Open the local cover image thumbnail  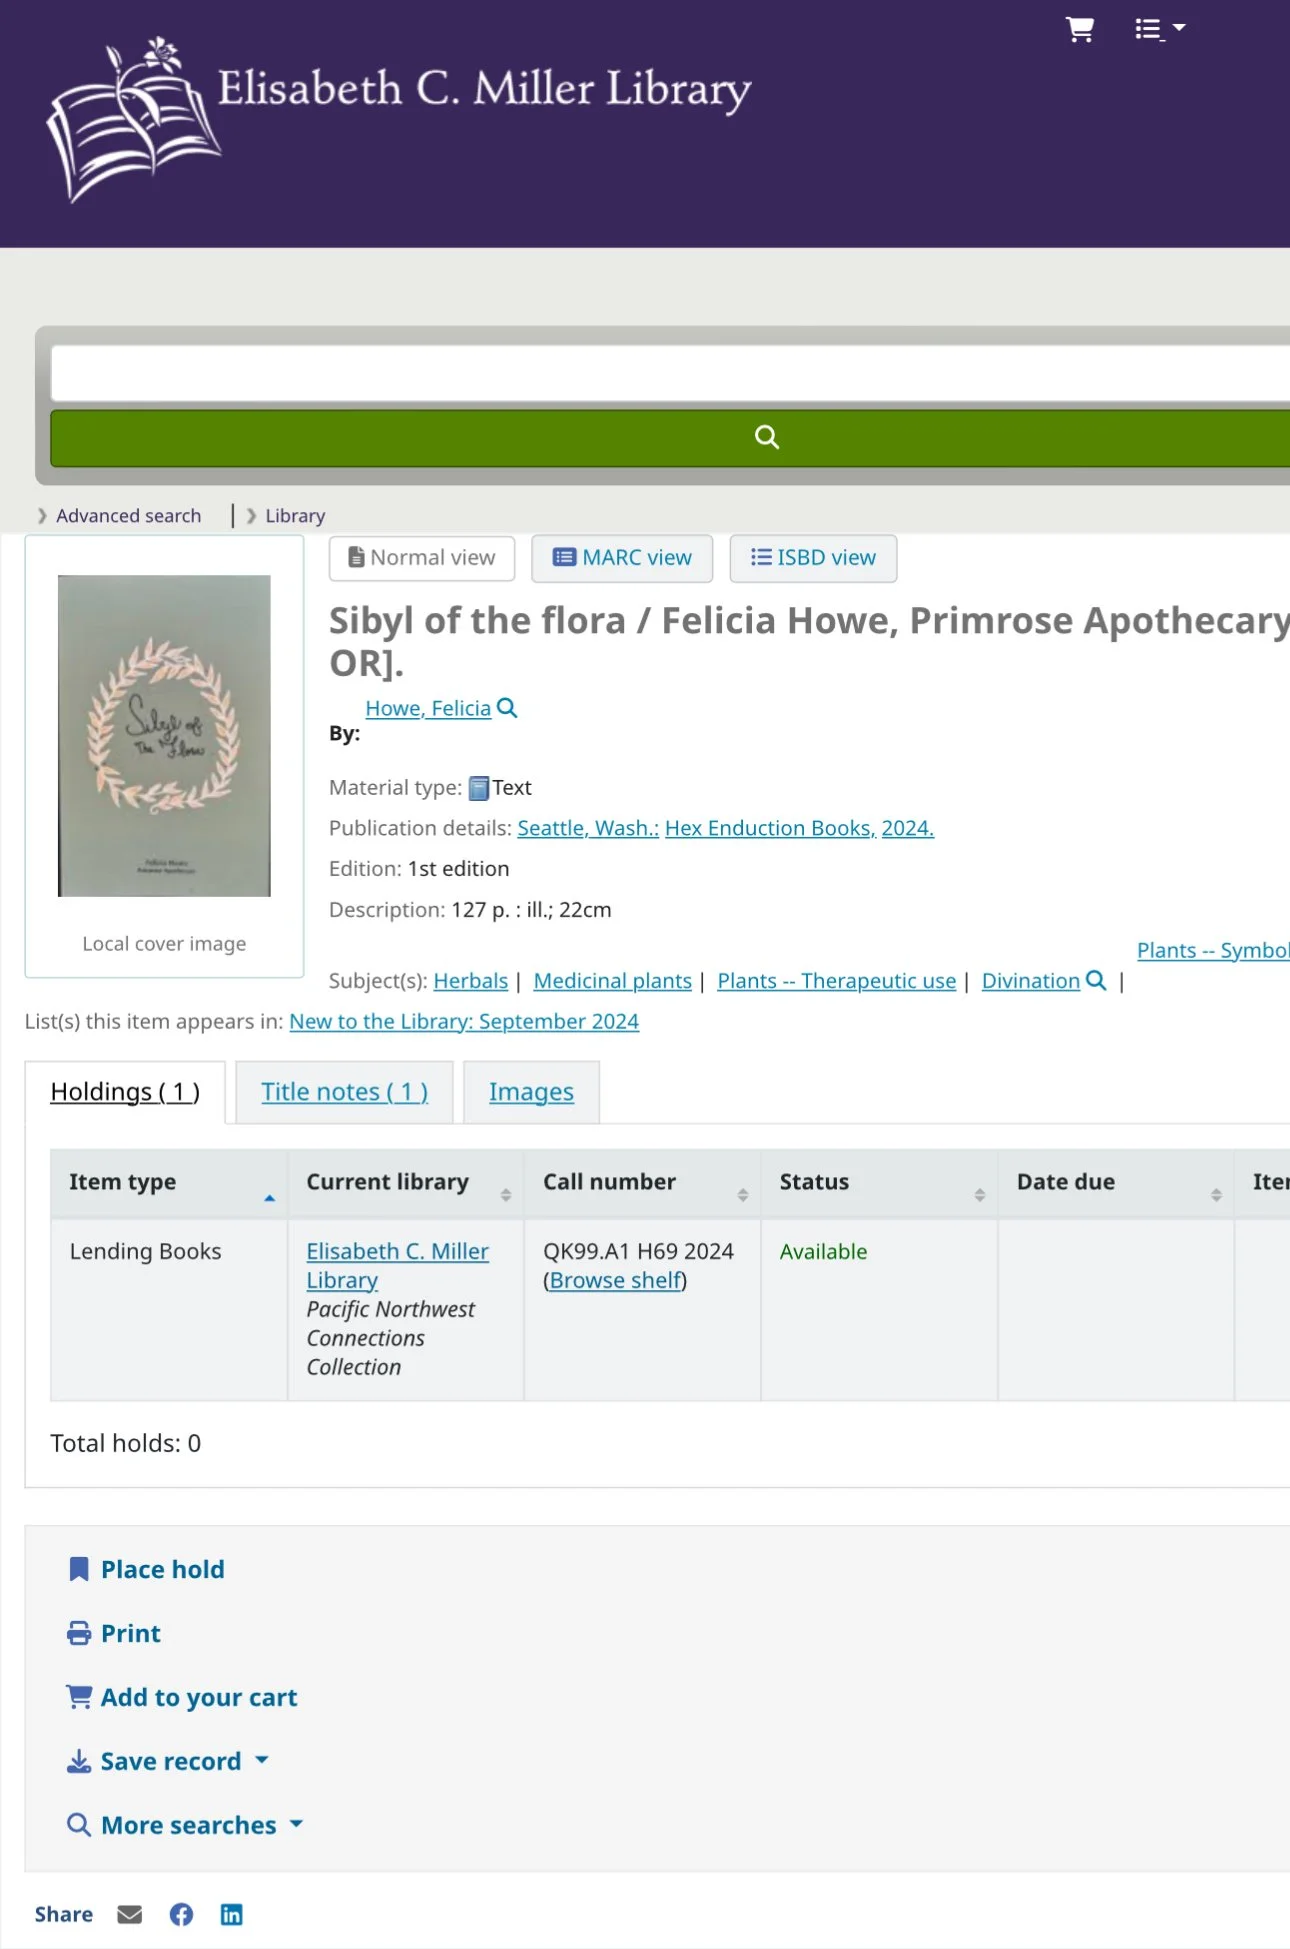tap(164, 735)
